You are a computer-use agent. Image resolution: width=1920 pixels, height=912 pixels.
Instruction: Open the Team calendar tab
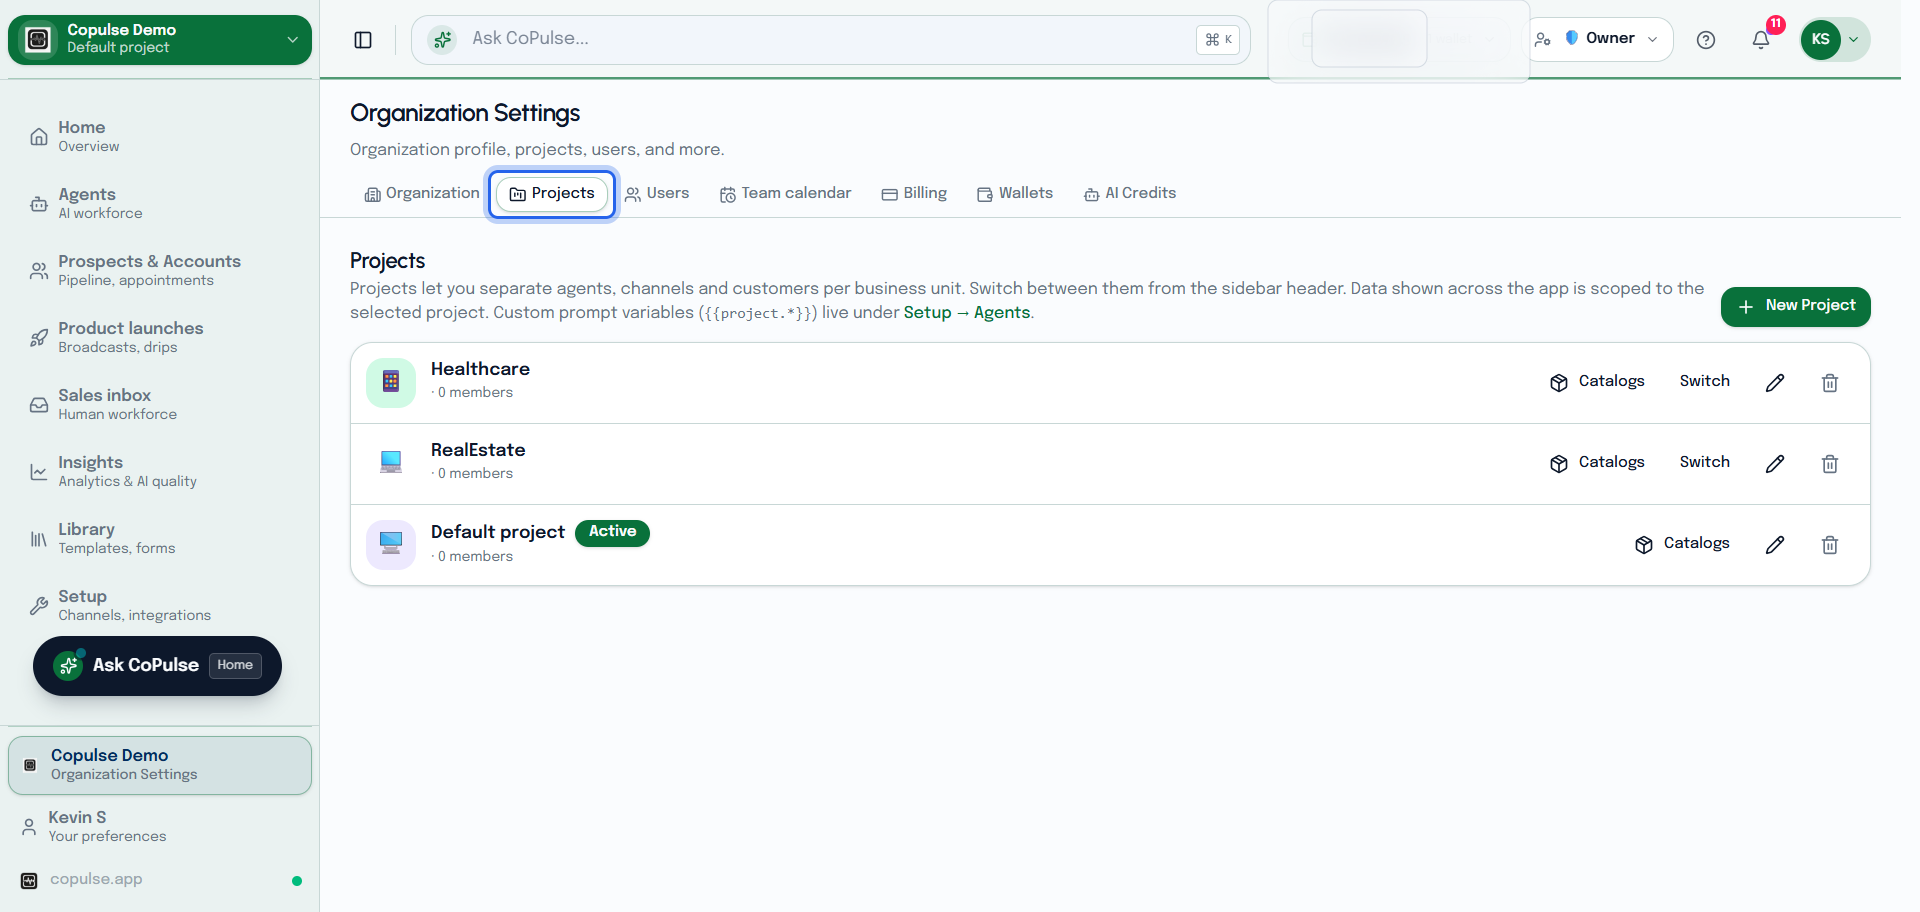point(786,194)
